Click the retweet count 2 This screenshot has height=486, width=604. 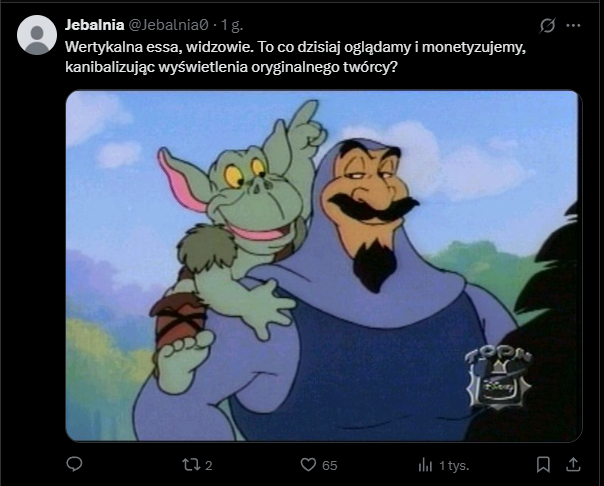click(x=208, y=466)
